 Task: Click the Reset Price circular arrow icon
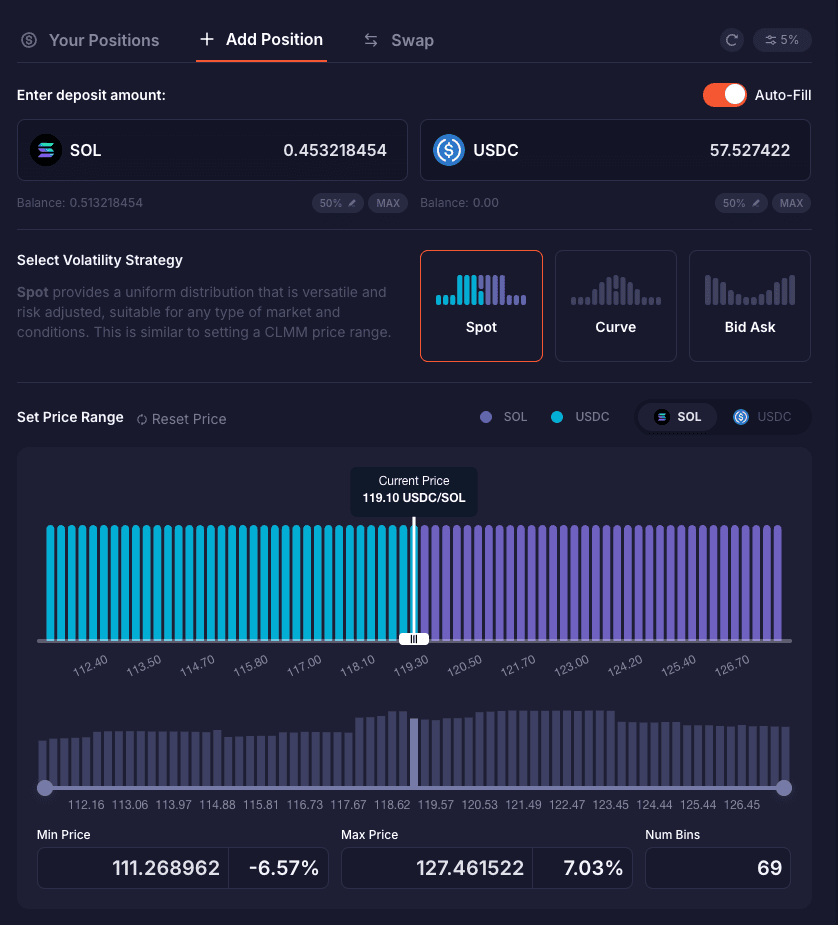(x=142, y=419)
